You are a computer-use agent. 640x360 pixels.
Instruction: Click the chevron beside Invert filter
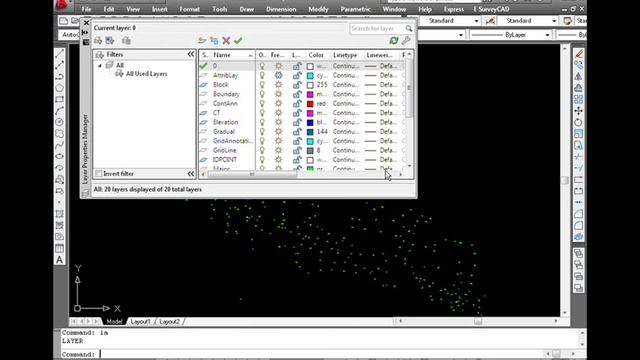click(x=191, y=173)
